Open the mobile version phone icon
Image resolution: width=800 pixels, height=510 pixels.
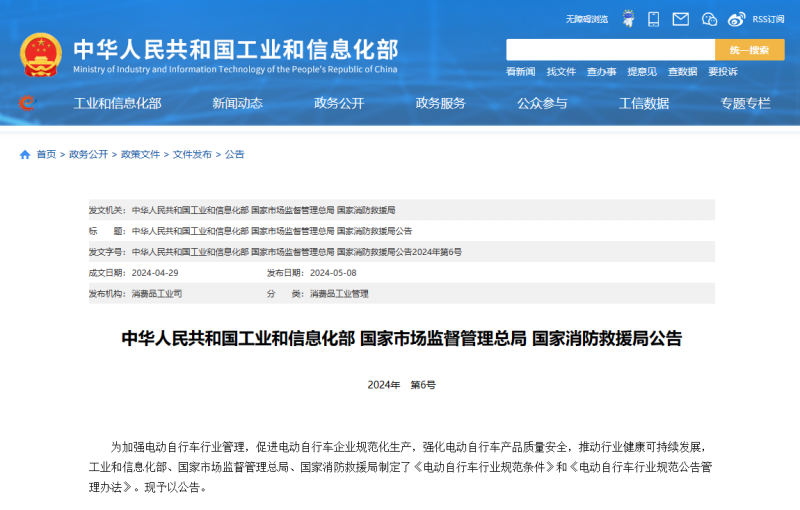coord(654,19)
